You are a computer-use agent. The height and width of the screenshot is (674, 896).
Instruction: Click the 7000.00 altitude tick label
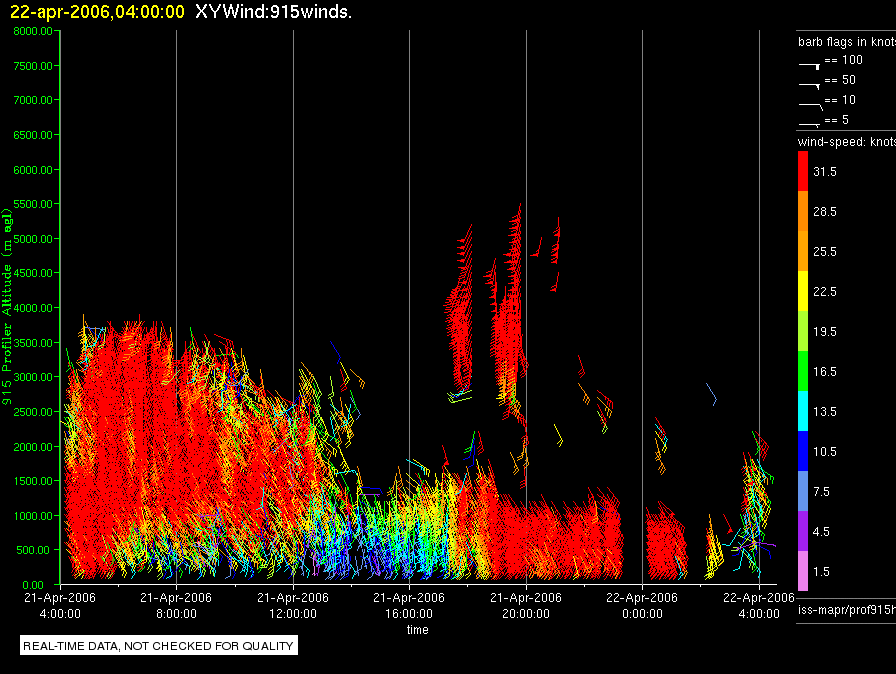coord(33,100)
